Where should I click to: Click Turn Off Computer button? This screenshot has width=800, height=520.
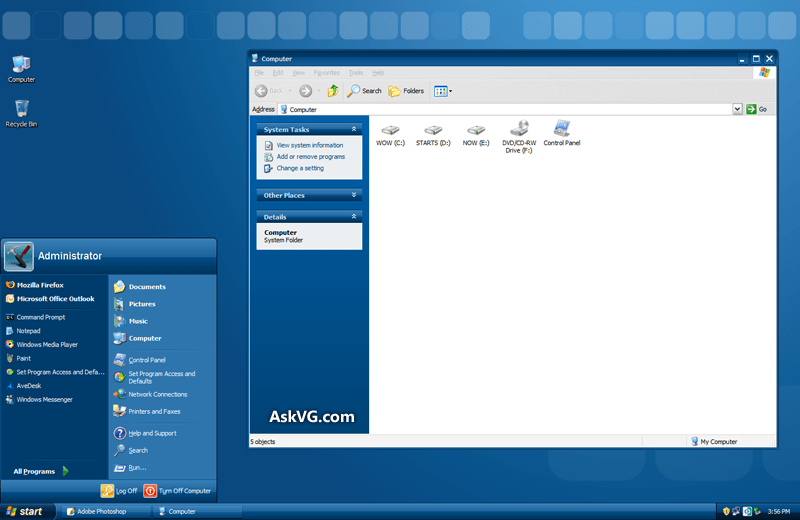tap(178, 491)
